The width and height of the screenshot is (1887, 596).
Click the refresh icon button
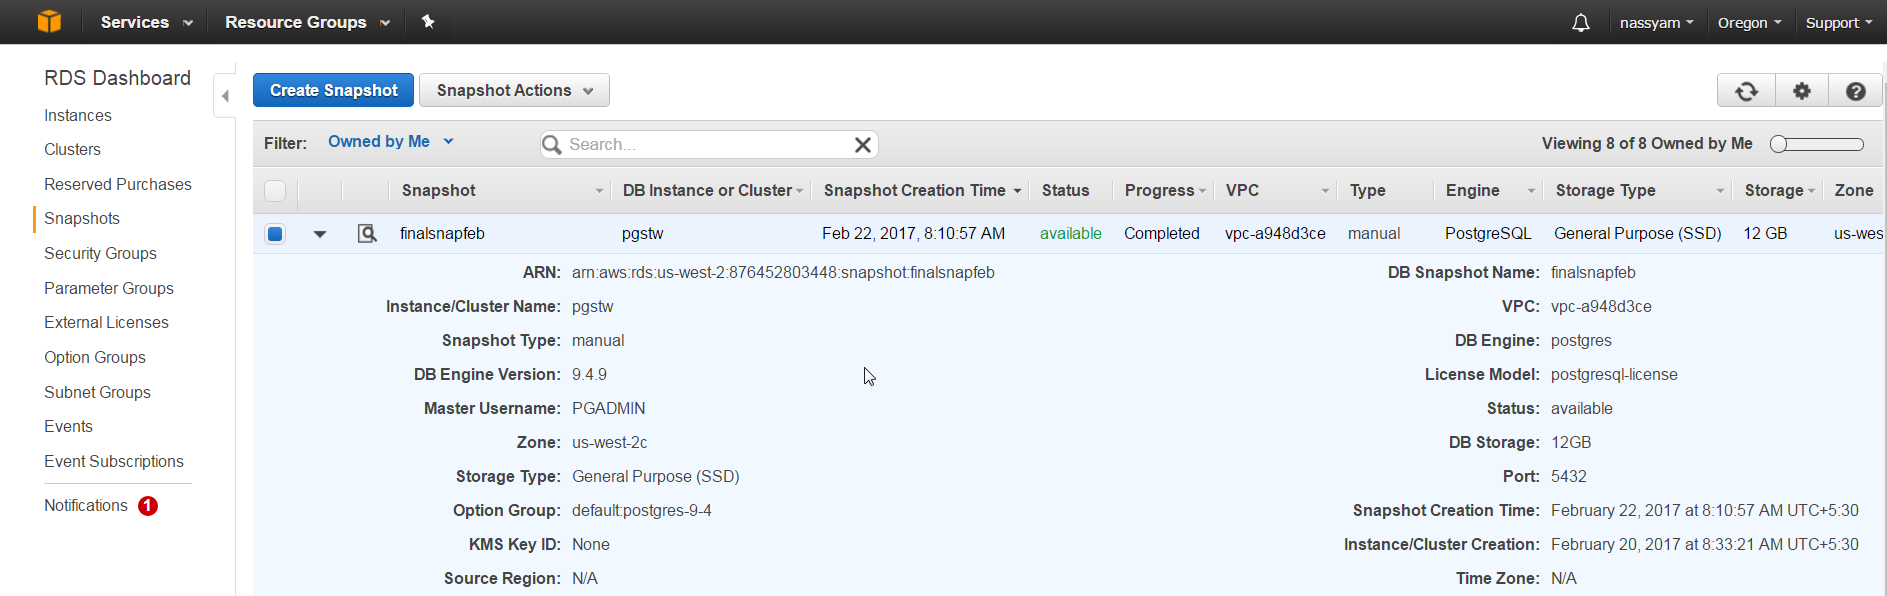[1746, 91]
